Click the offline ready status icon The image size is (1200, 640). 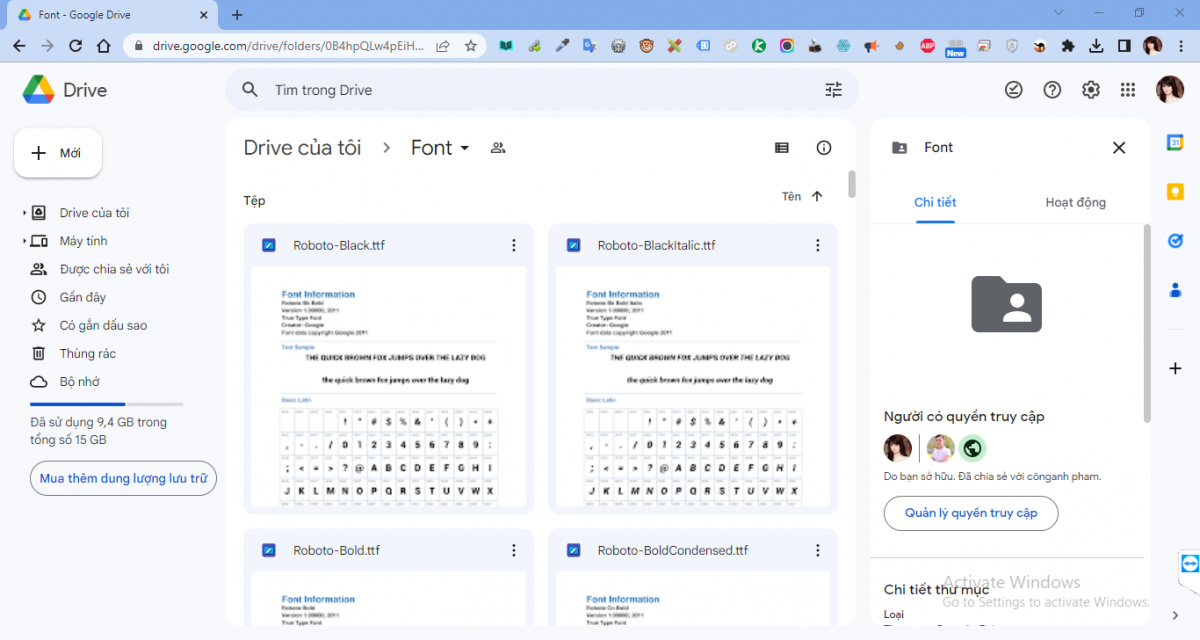[1013, 90]
